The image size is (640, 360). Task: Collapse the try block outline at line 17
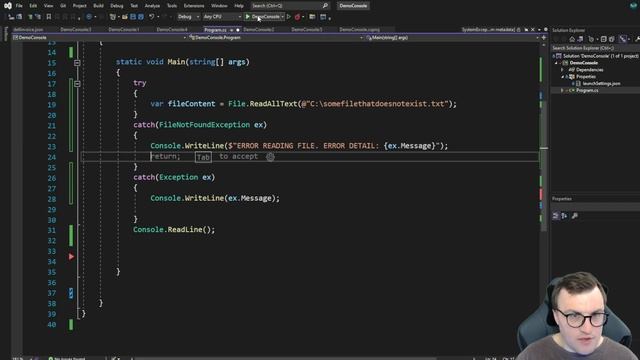pos(77,84)
